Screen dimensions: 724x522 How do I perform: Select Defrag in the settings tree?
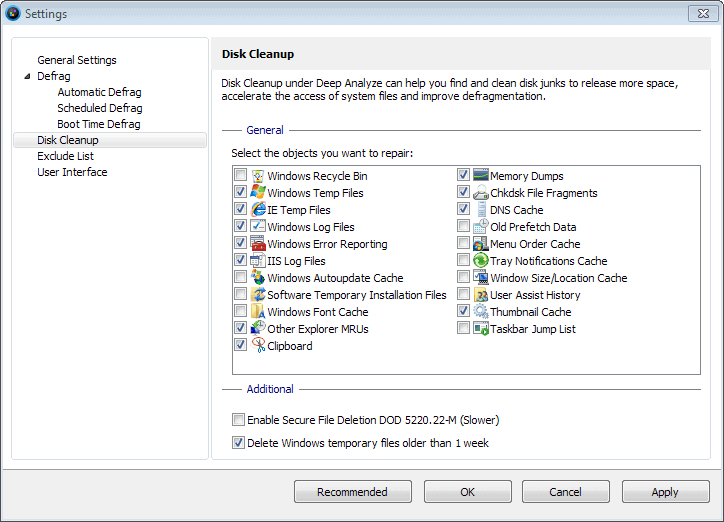click(x=54, y=76)
